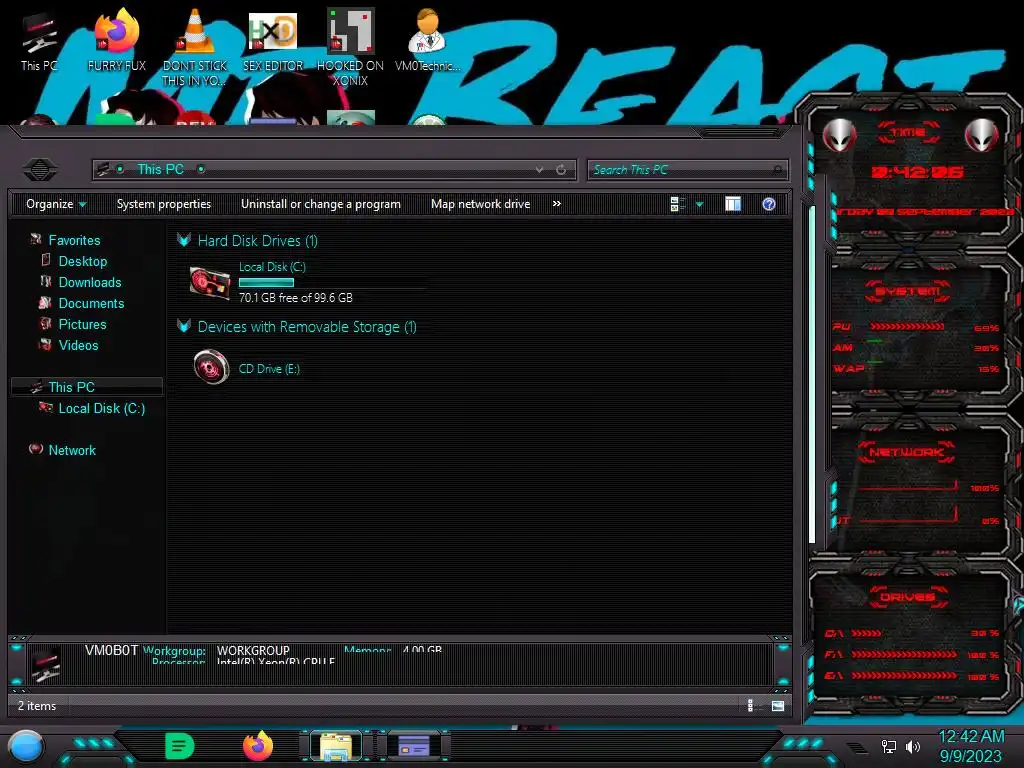Select Local Disk (C:) in navigation tree
Image resolution: width=1024 pixels, height=768 pixels.
click(x=101, y=408)
